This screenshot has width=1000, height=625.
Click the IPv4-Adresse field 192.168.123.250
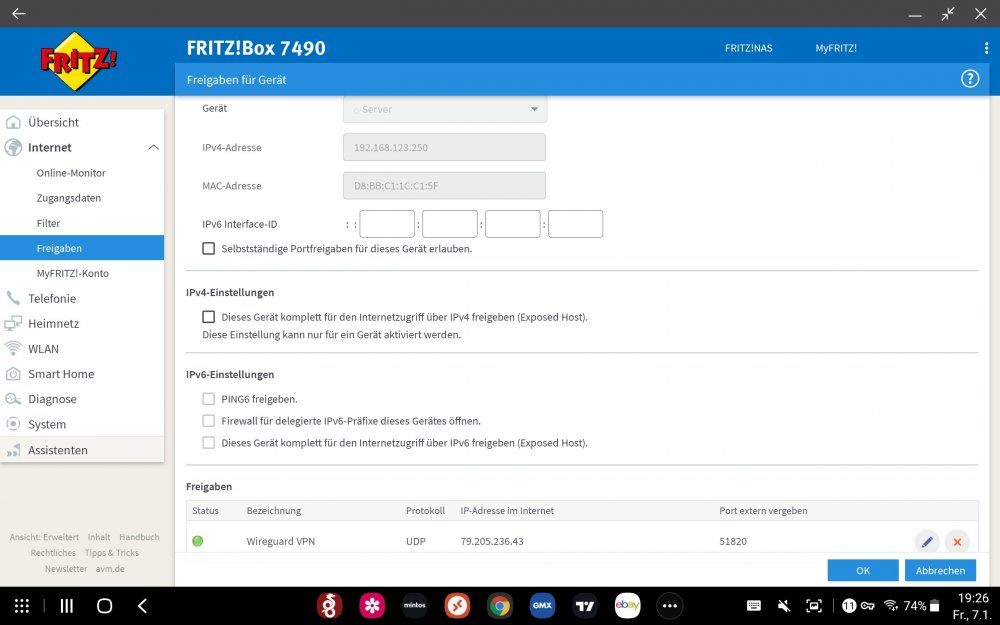coord(445,147)
